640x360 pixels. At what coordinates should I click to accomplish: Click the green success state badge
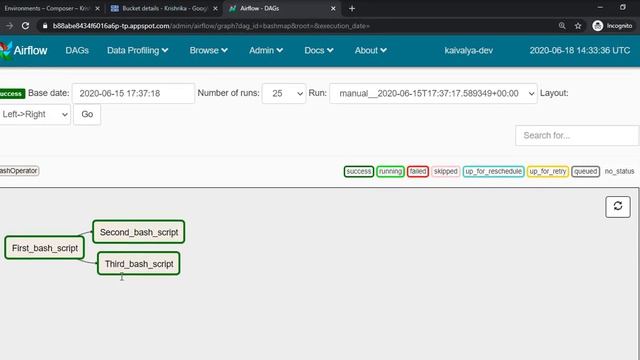click(x=12, y=93)
